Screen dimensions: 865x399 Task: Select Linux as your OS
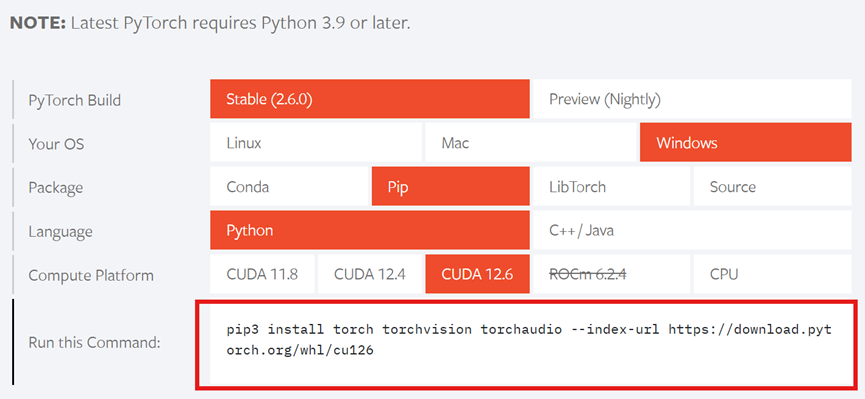pos(316,142)
